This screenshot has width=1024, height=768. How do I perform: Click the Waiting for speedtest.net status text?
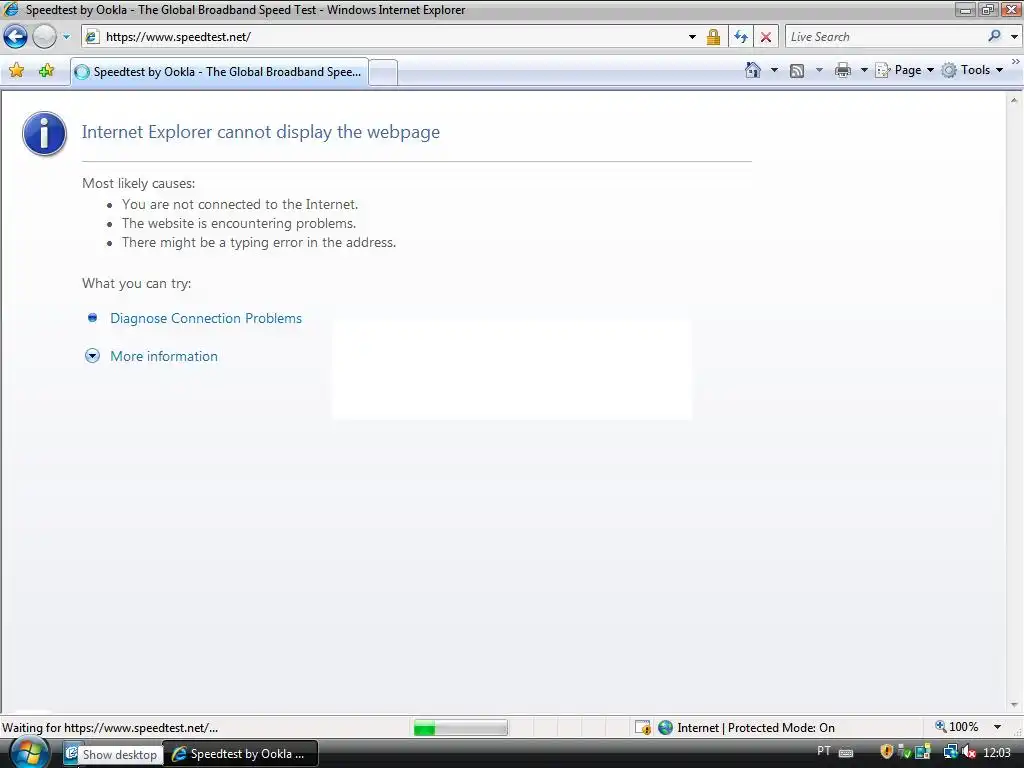coord(110,728)
